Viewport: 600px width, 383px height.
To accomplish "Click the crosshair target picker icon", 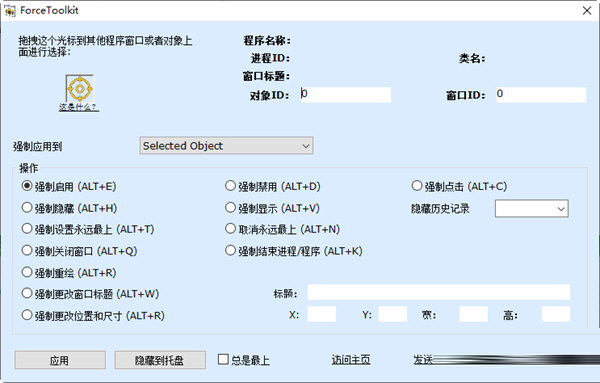I will (80, 89).
